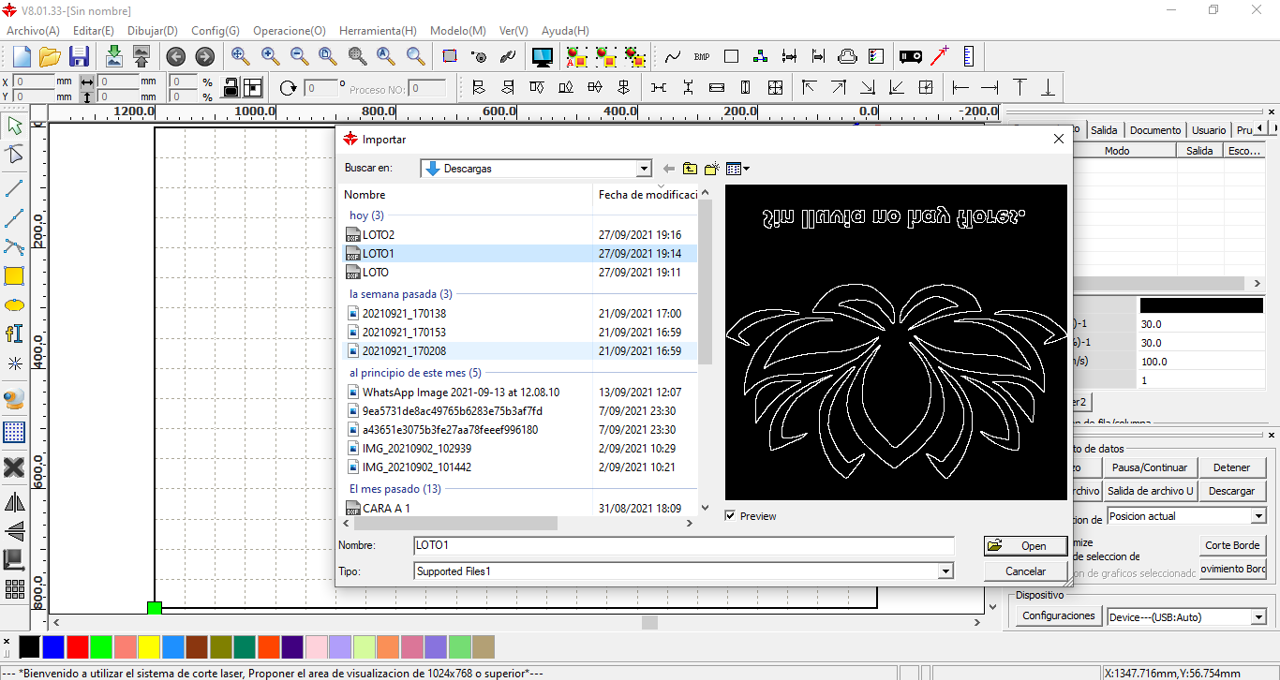1280x680 pixels.
Task: Click the Configuraciones button
Action: (x=1058, y=616)
